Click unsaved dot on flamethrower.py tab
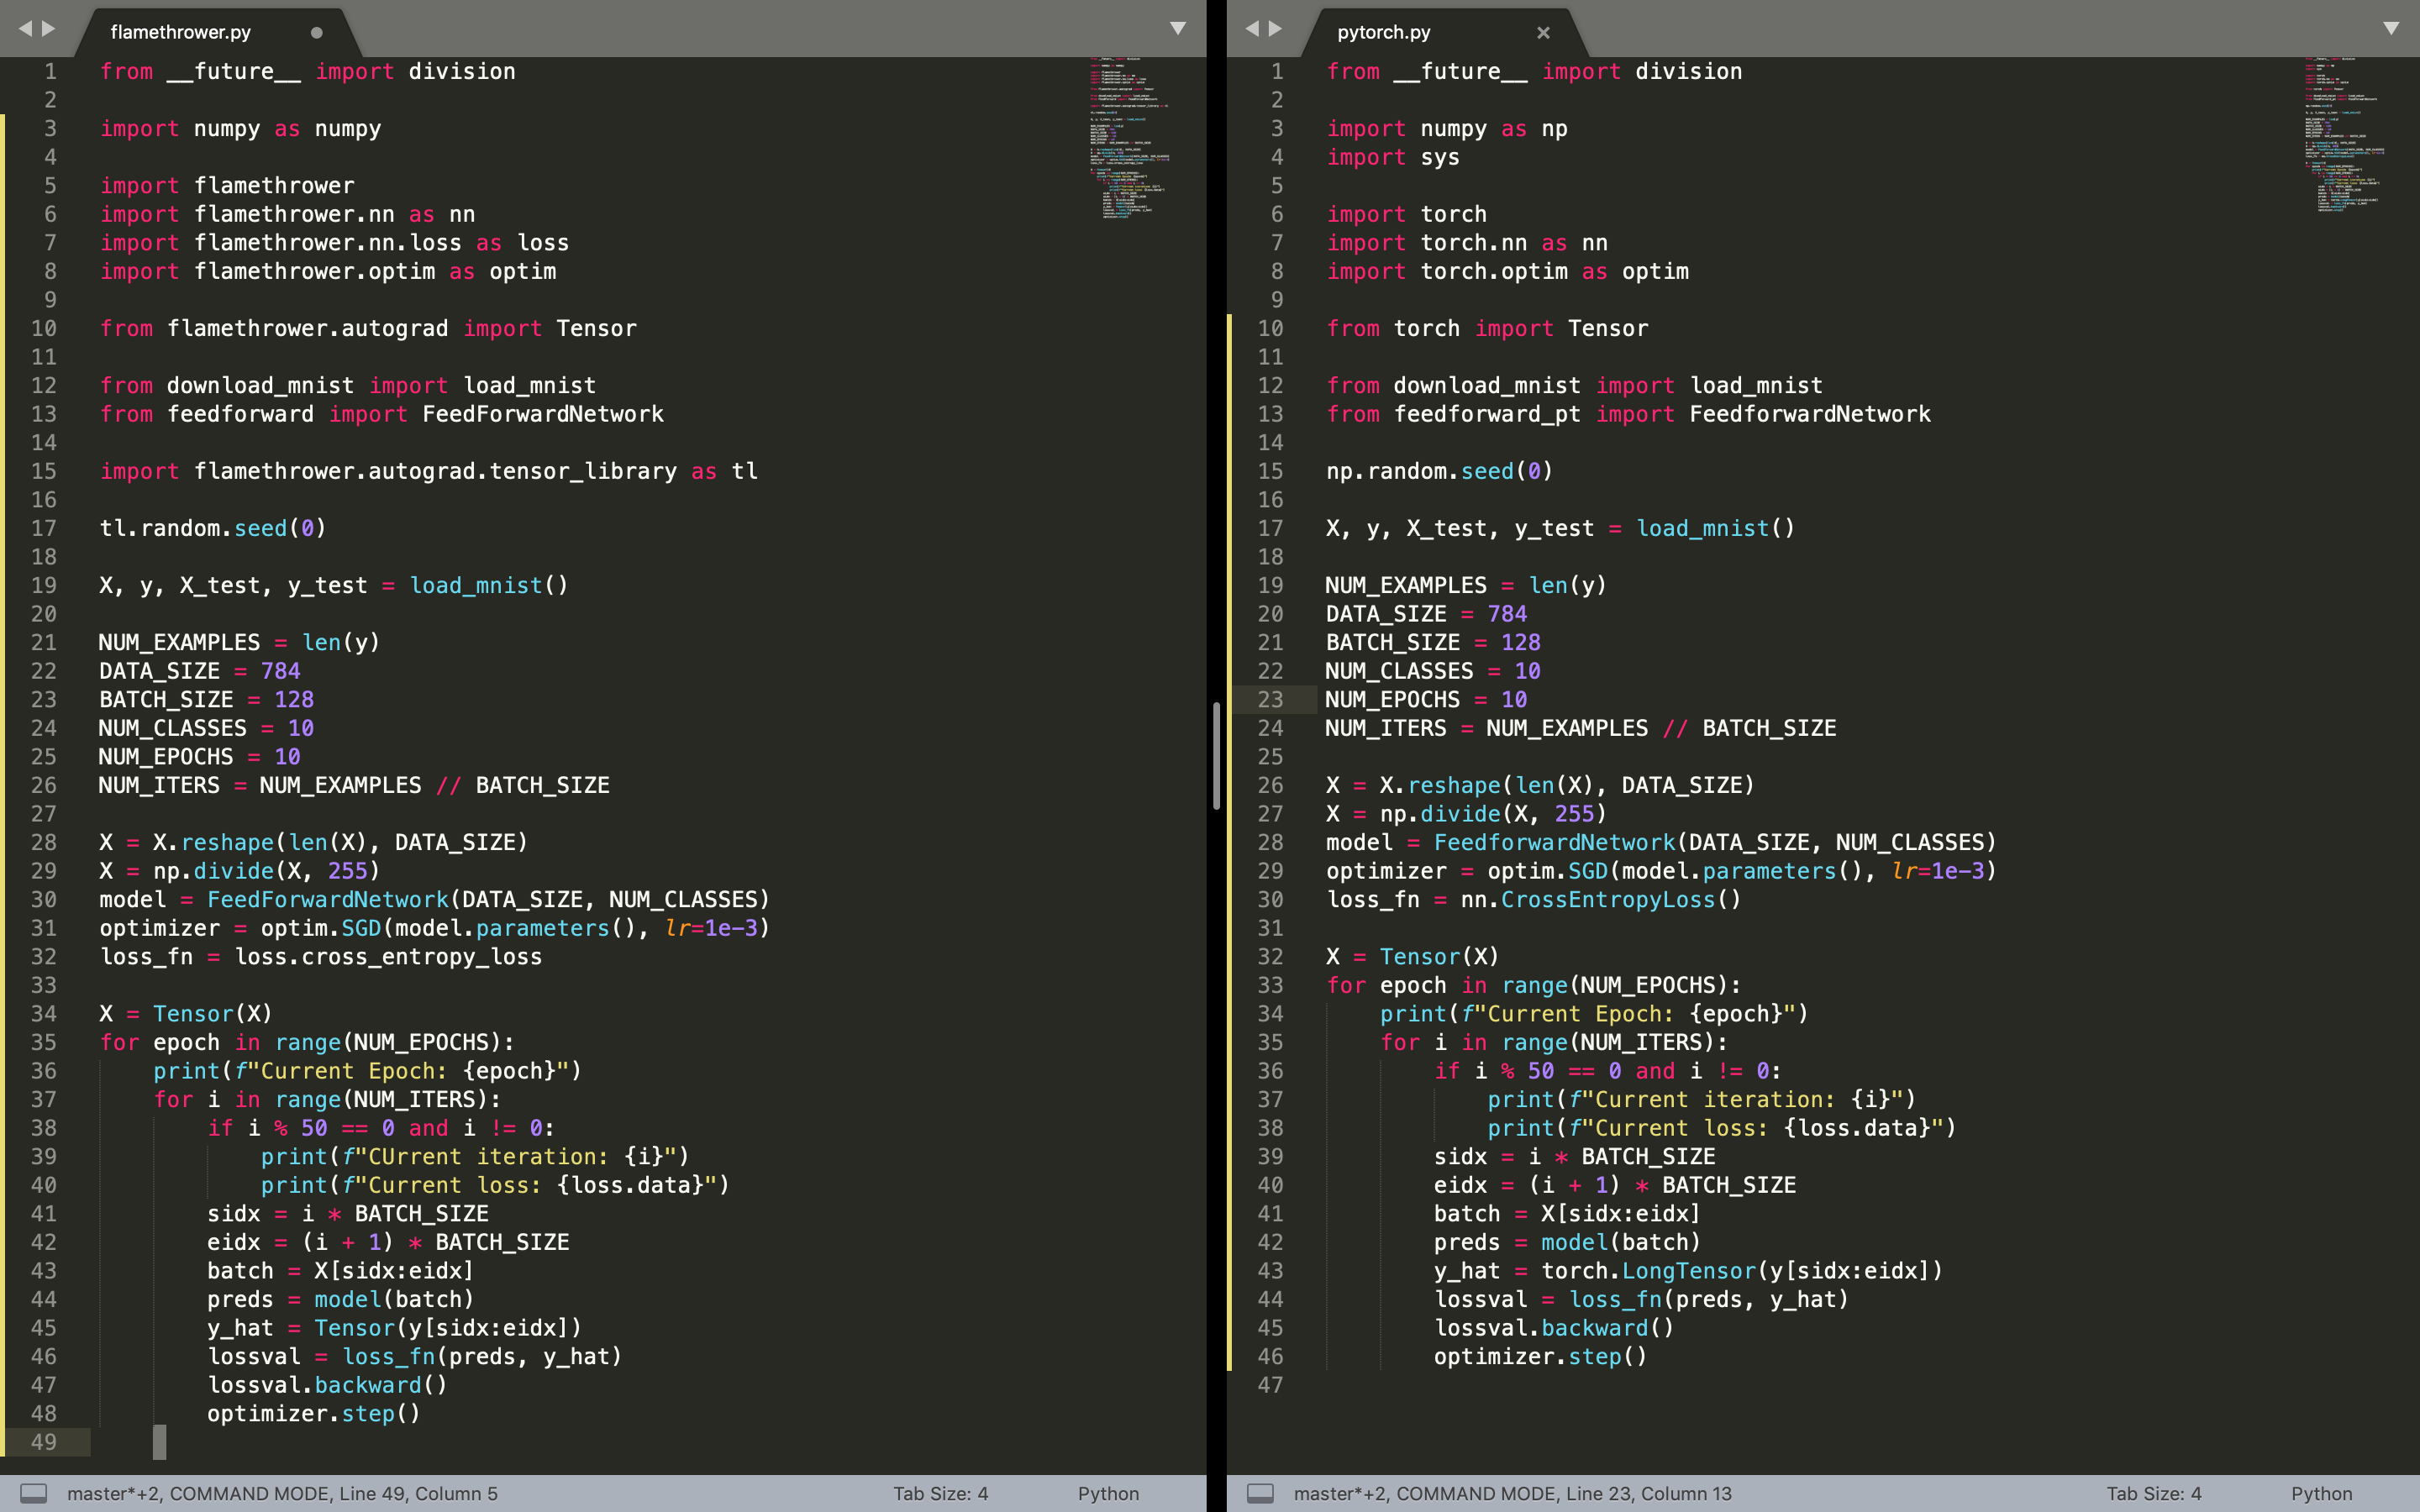2420x1512 pixels. coord(316,32)
